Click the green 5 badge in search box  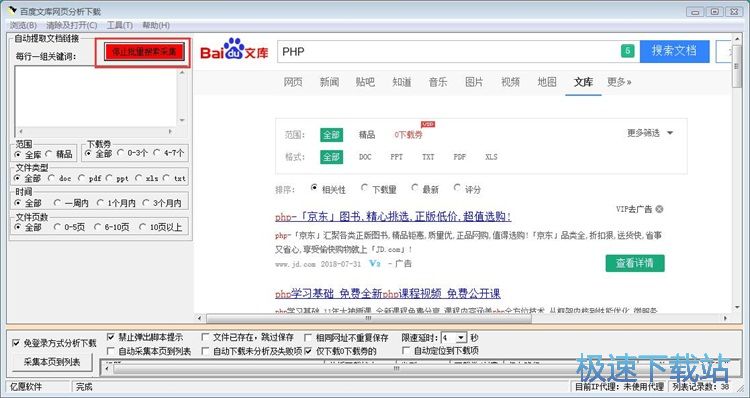tap(628, 51)
